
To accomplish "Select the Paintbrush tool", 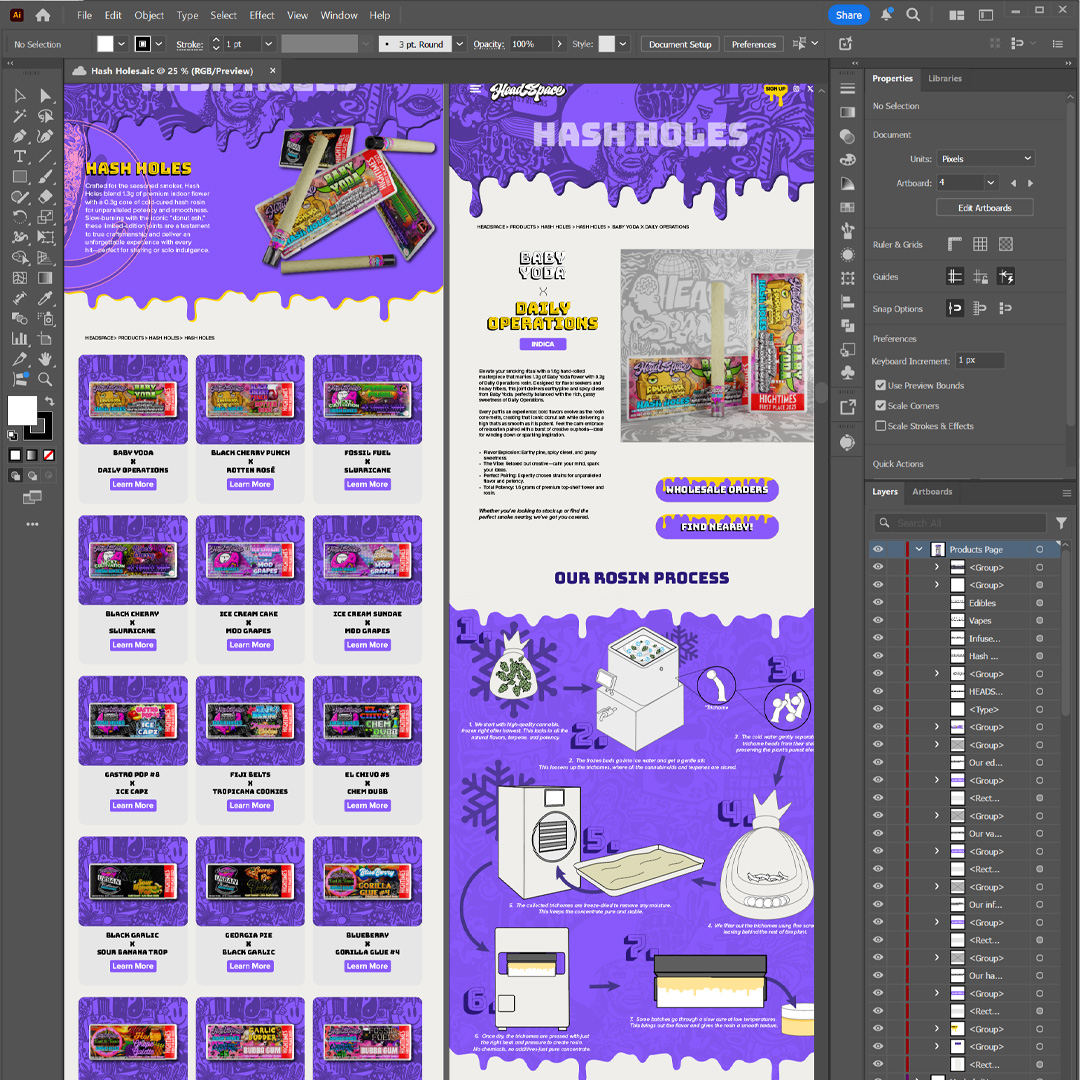I will [45, 177].
